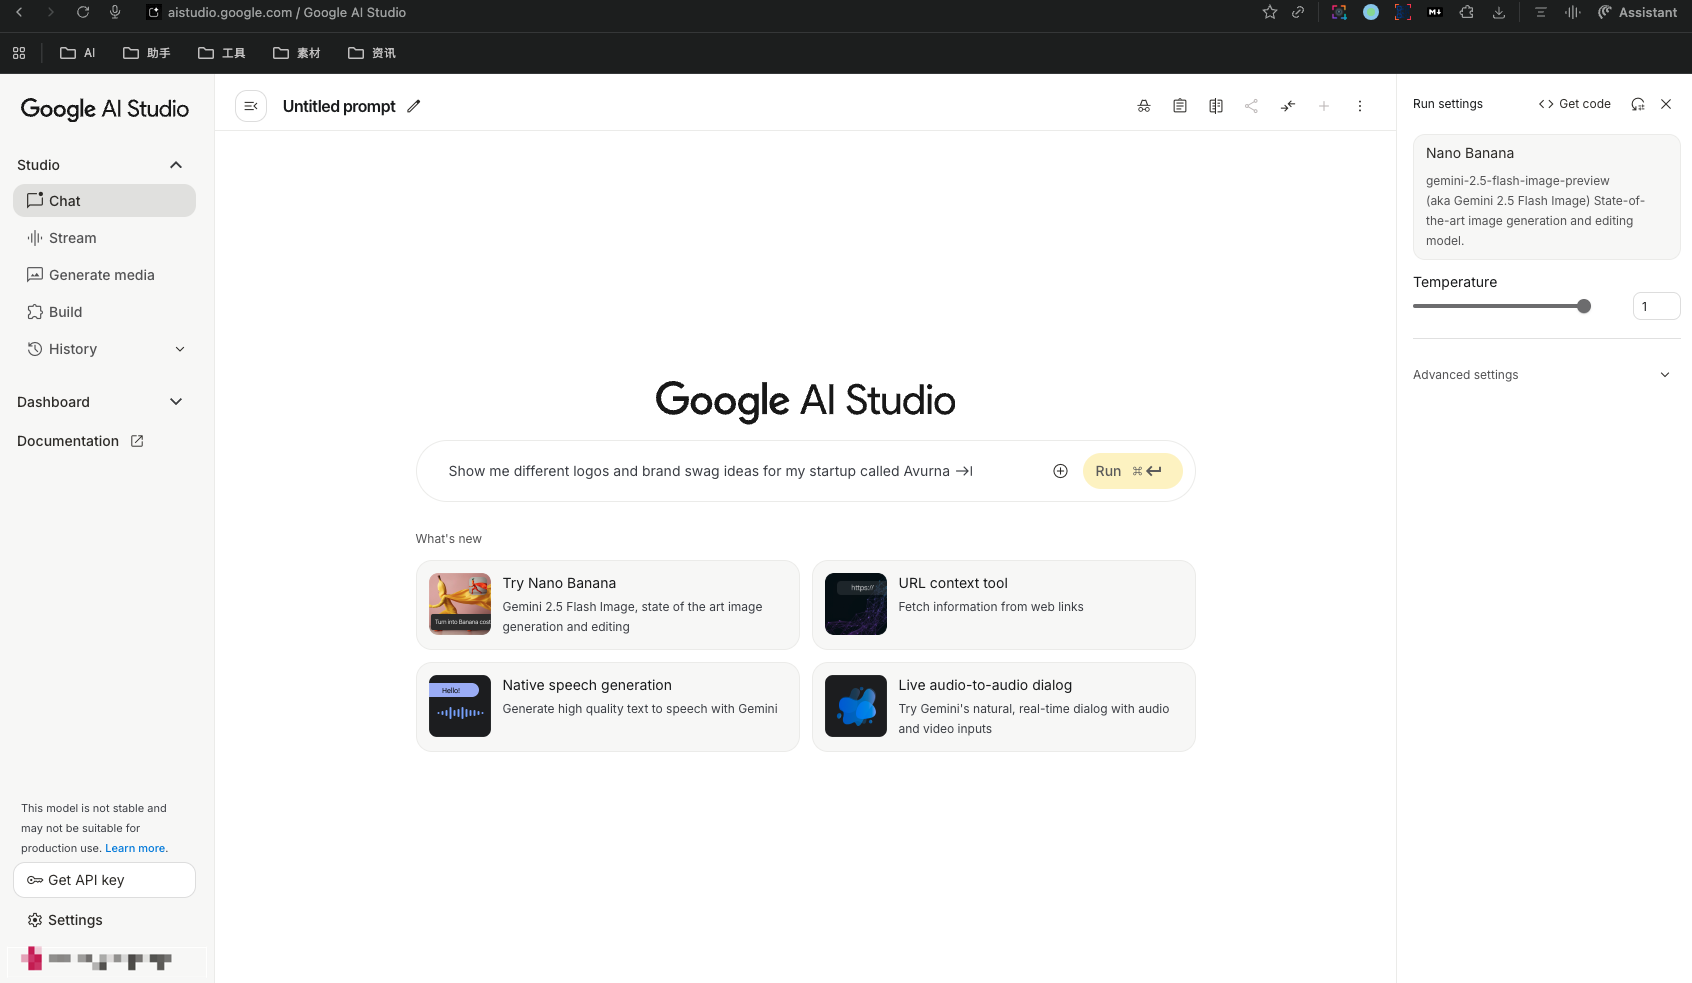This screenshot has height=983, width=1692.
Task: Click the add media plus icon in the prompt box
Action: [x=1061, y=471]
